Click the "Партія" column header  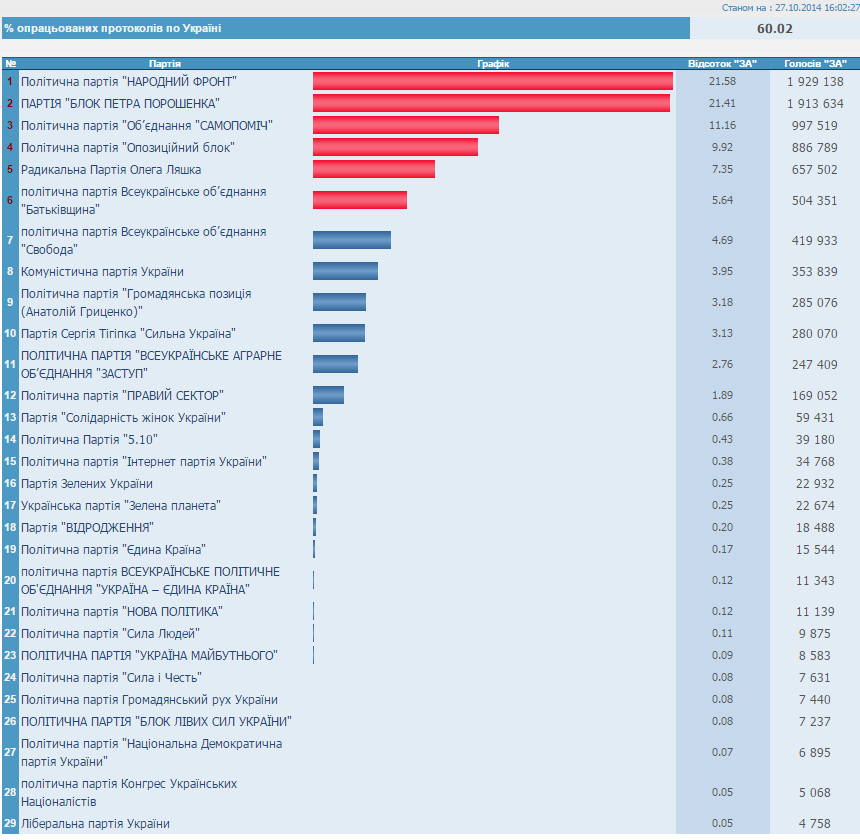(164, 64)
